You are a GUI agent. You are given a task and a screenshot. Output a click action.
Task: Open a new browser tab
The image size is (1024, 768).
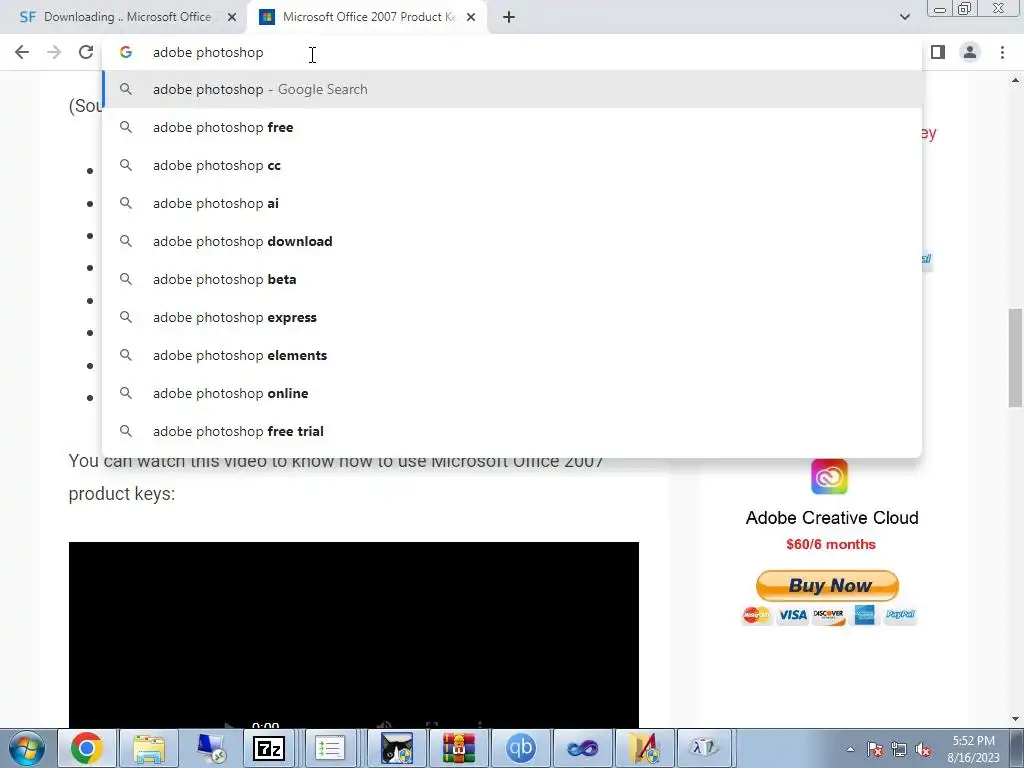click(x=509, y=17)
